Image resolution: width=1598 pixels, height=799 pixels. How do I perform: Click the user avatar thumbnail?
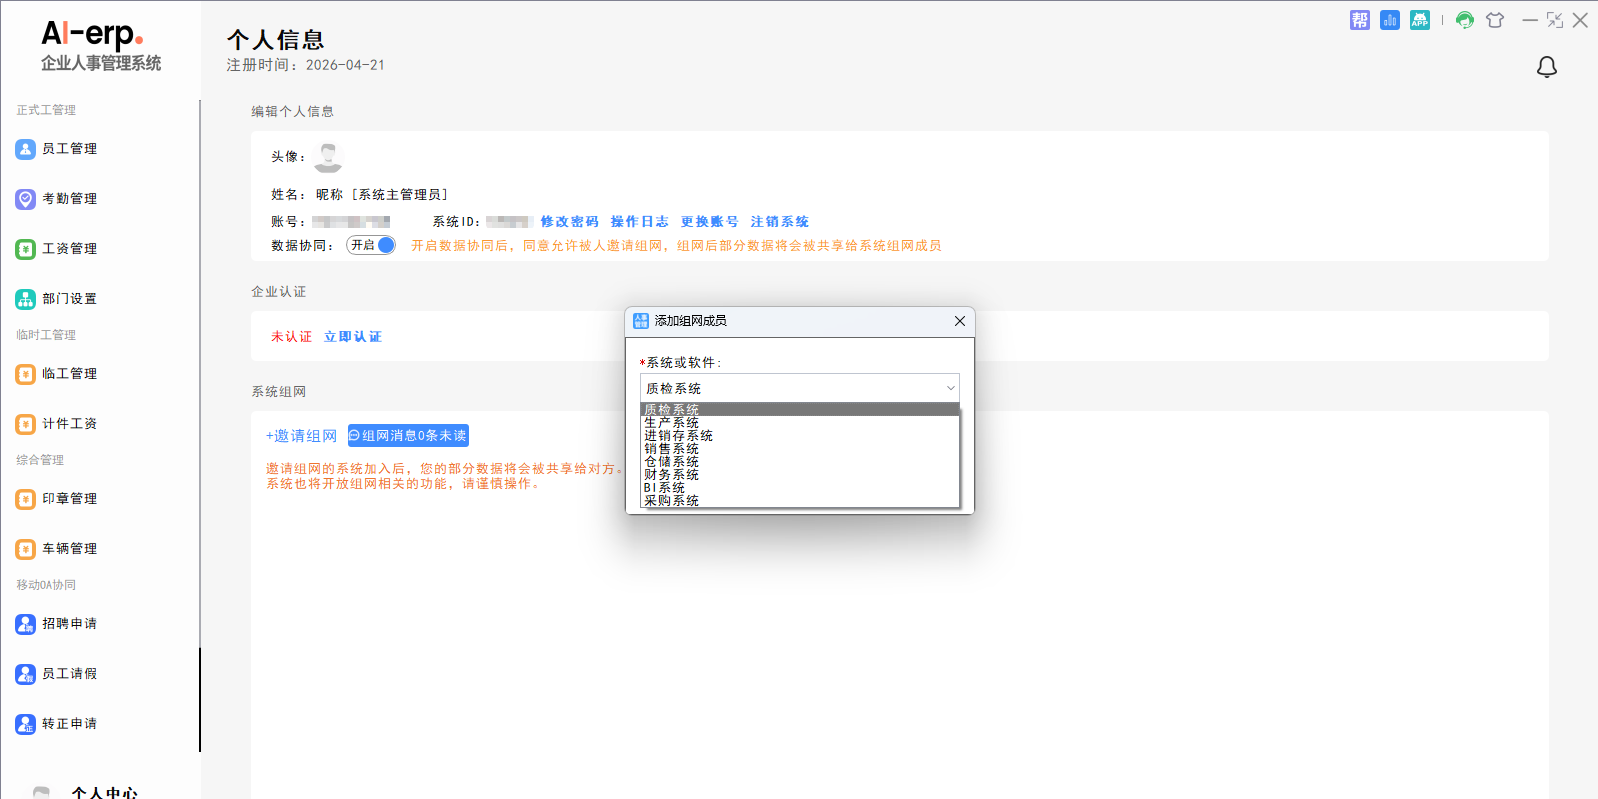328,157
